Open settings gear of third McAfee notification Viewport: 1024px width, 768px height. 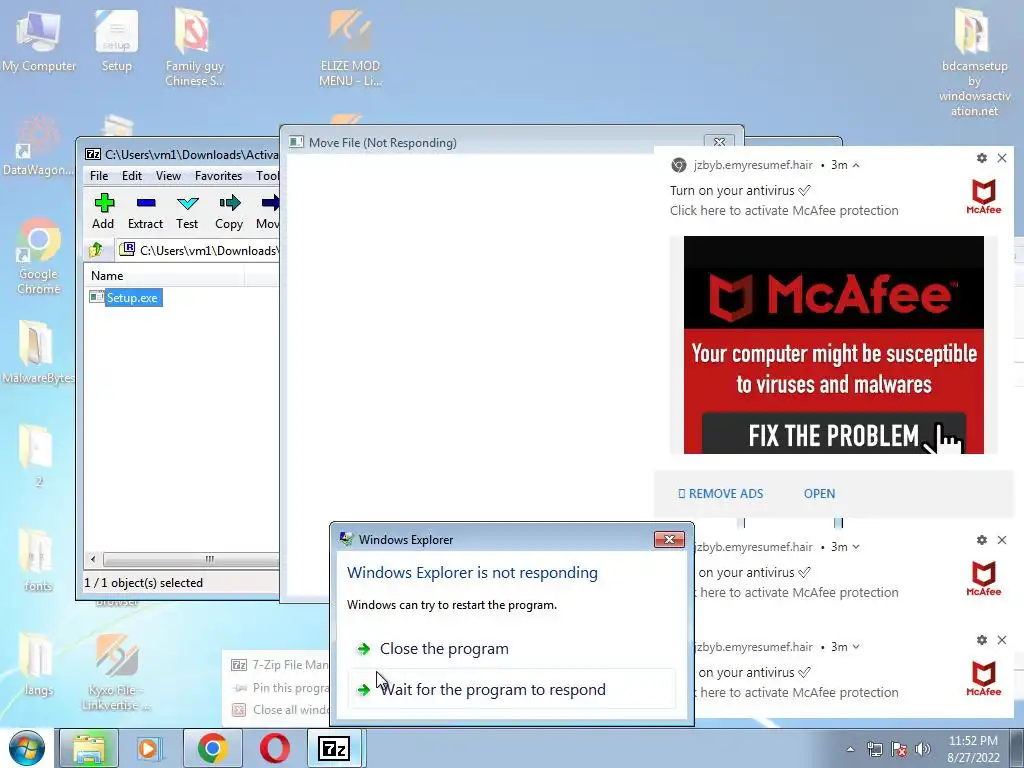pyautogui.click(x=982, y=640)
